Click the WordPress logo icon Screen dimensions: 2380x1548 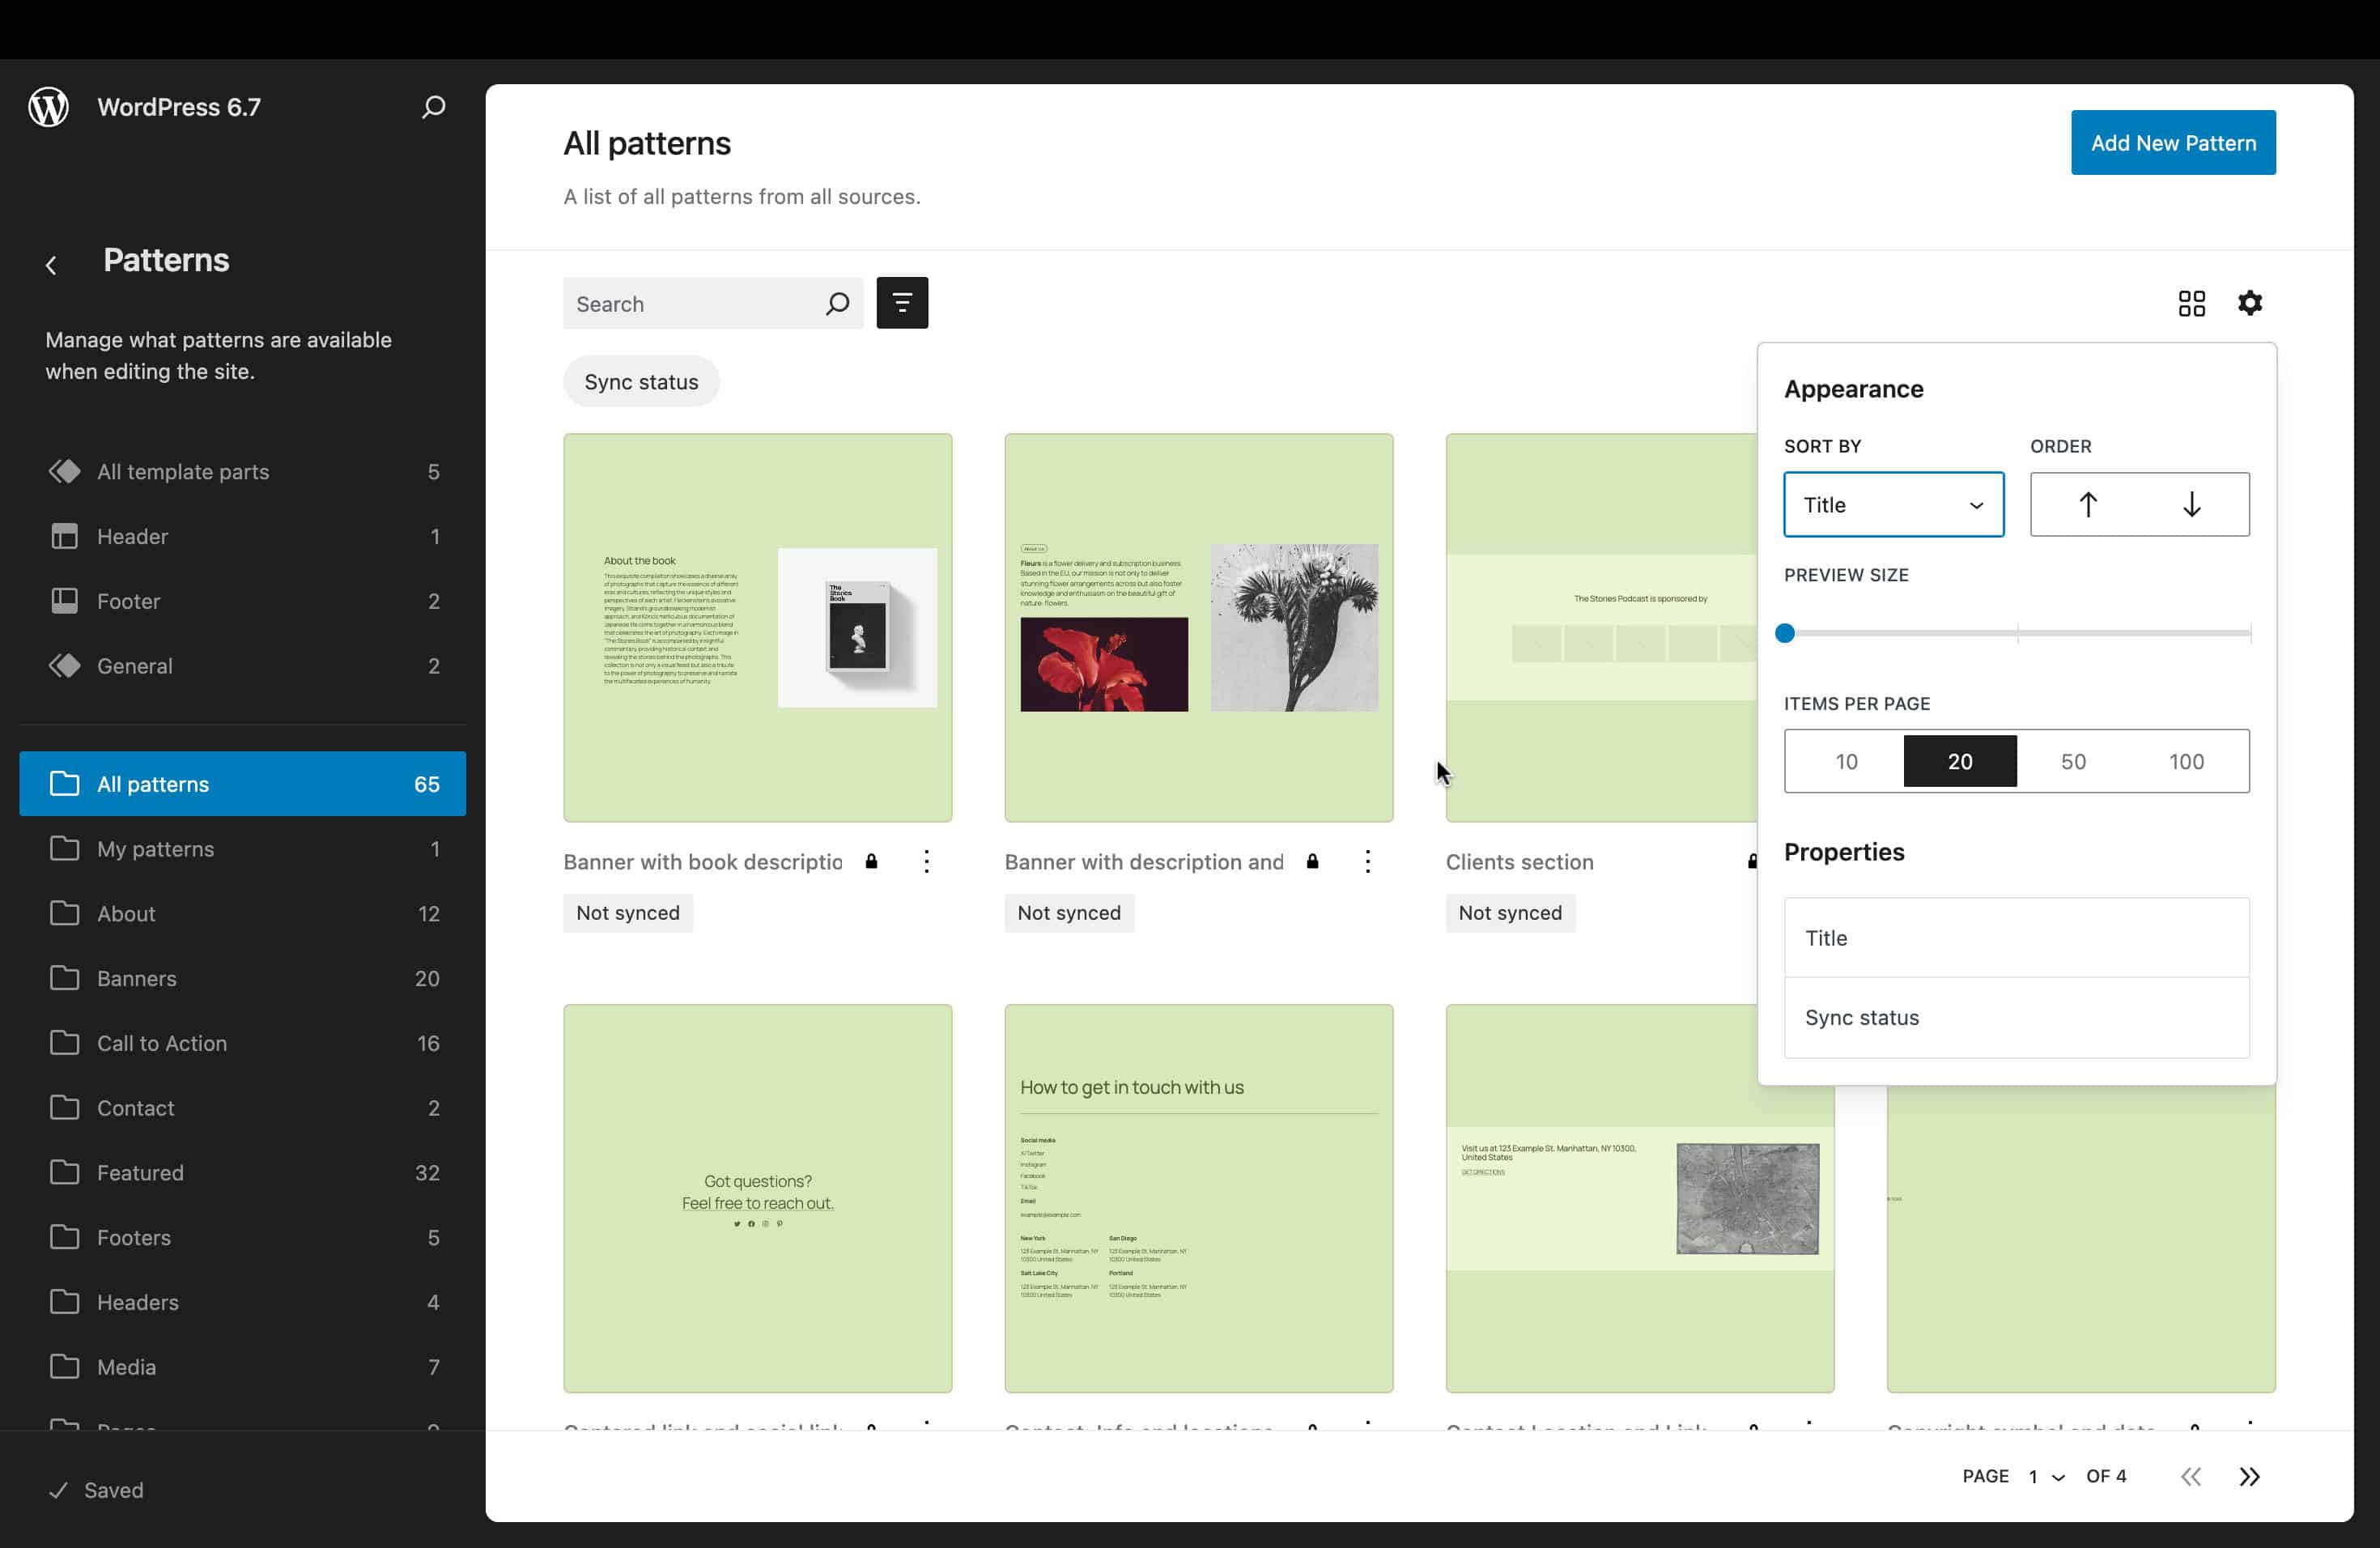pyautogui.click(x=48, y=107)
